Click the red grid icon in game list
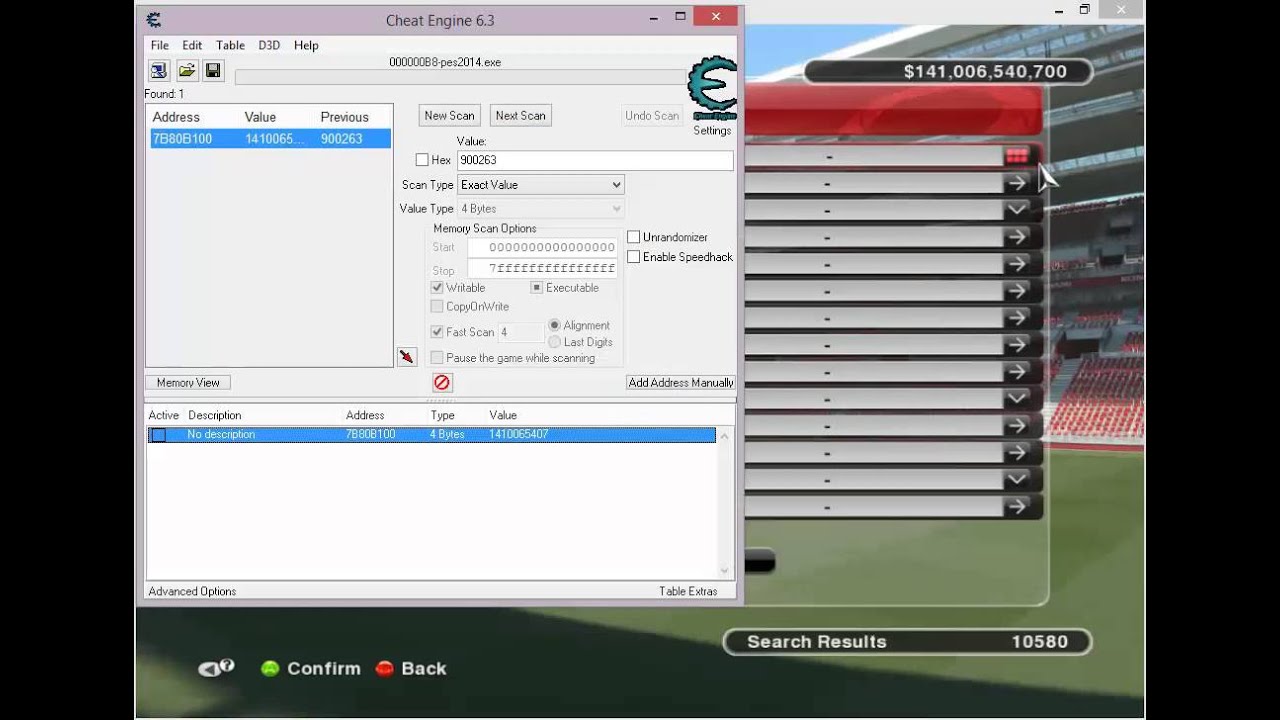This screenshot has height=720, width=1280. click(1017, 156)
